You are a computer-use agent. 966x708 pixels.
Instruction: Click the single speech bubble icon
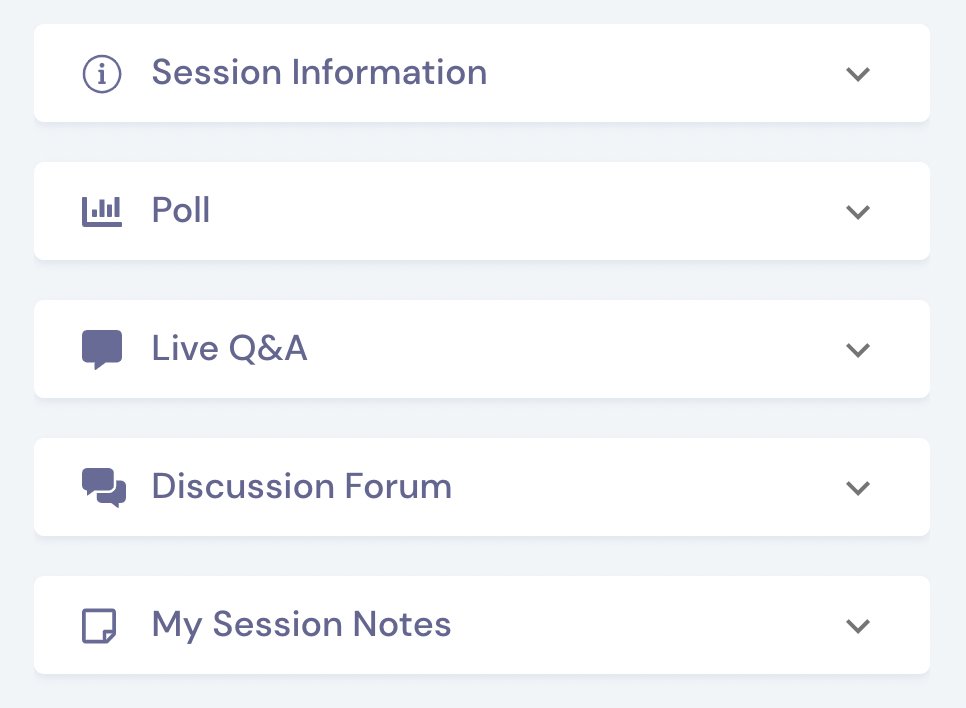pos(102,349)
